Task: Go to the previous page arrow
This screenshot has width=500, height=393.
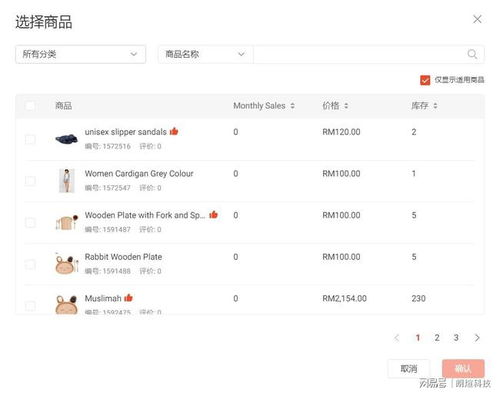Action: pos(396,338)
